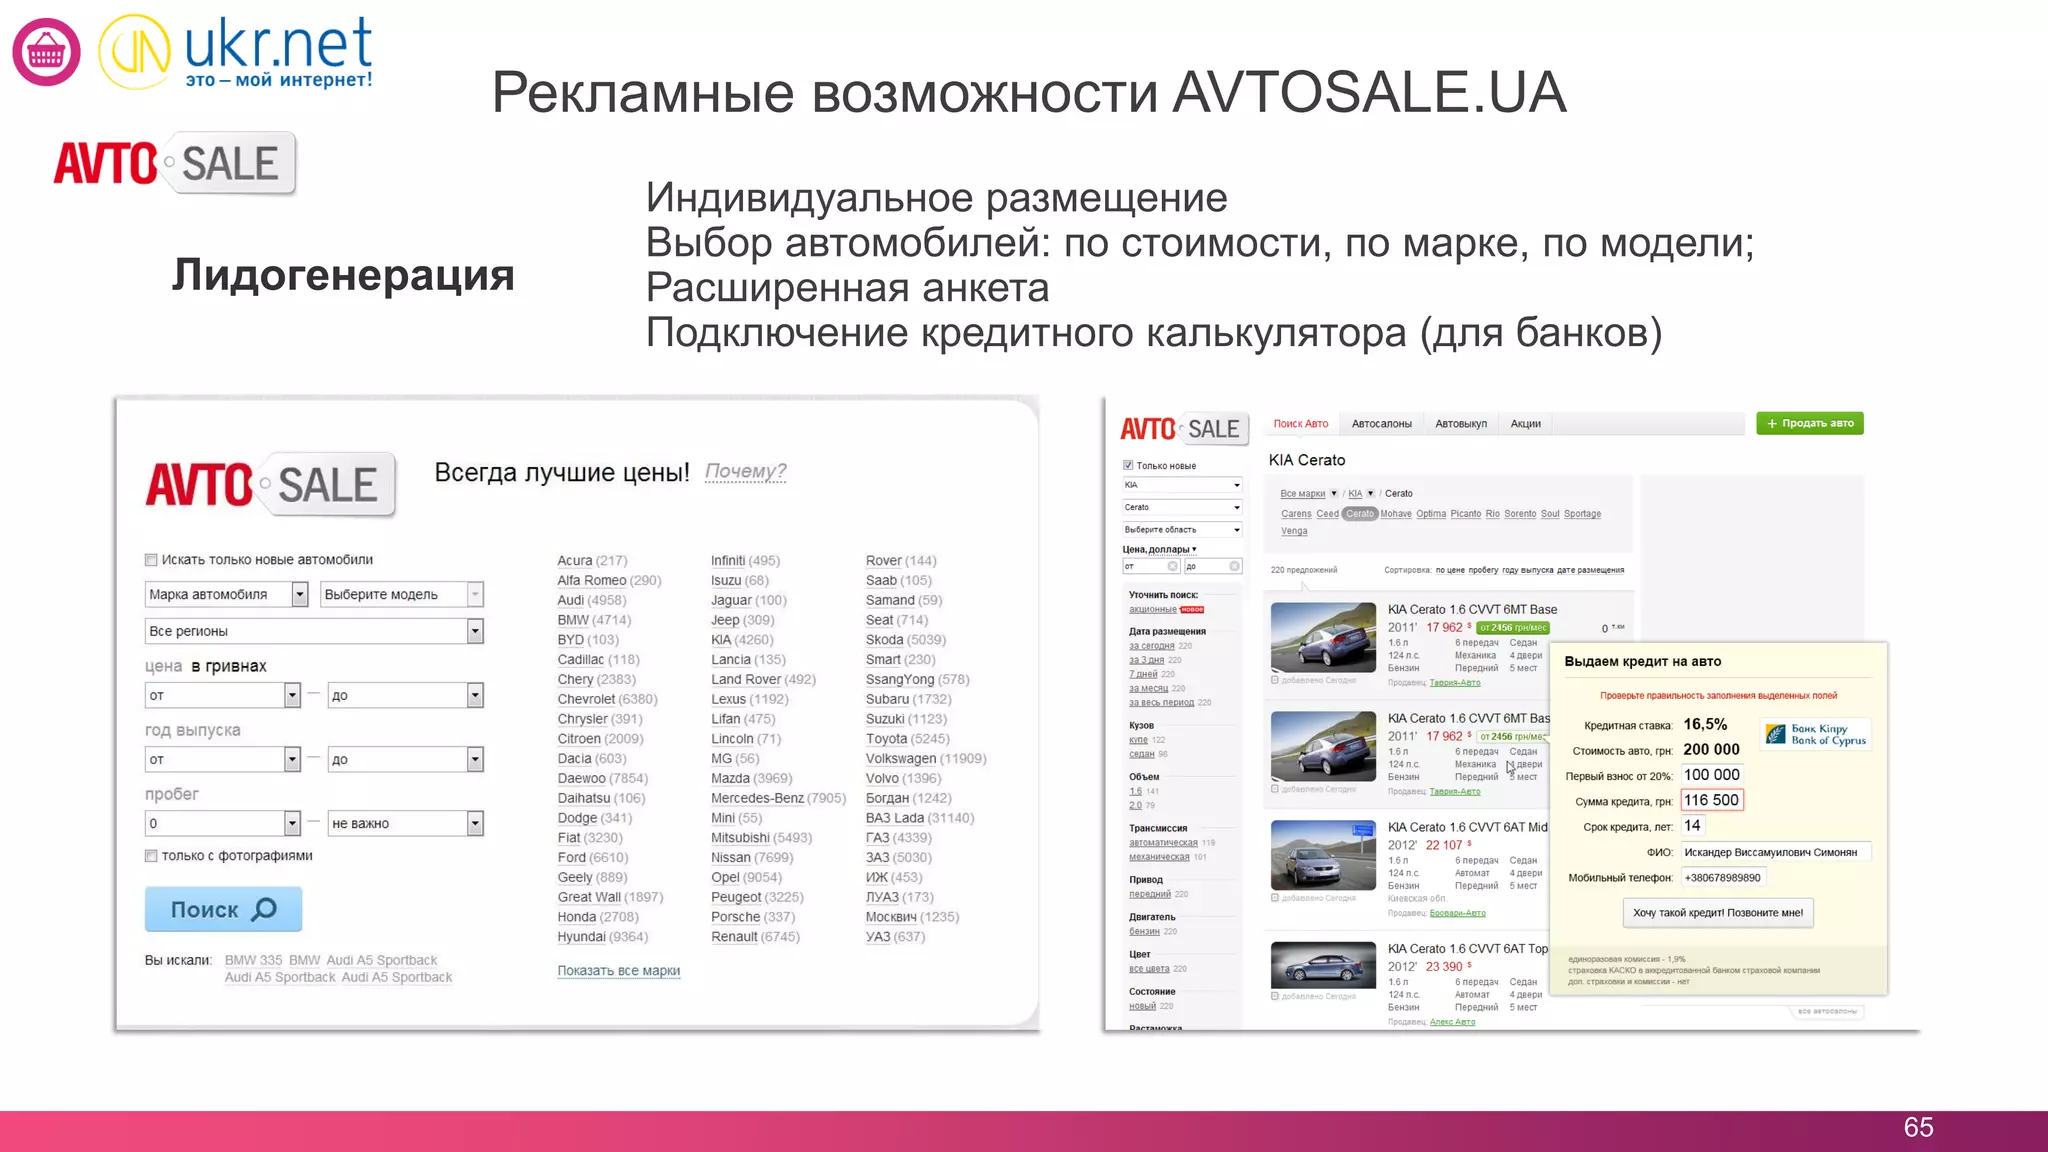Viewport: 2048px width, 1152px height.
Task: Open the KIA make dropdown in sidebar
Action: tap(1182, 485)
